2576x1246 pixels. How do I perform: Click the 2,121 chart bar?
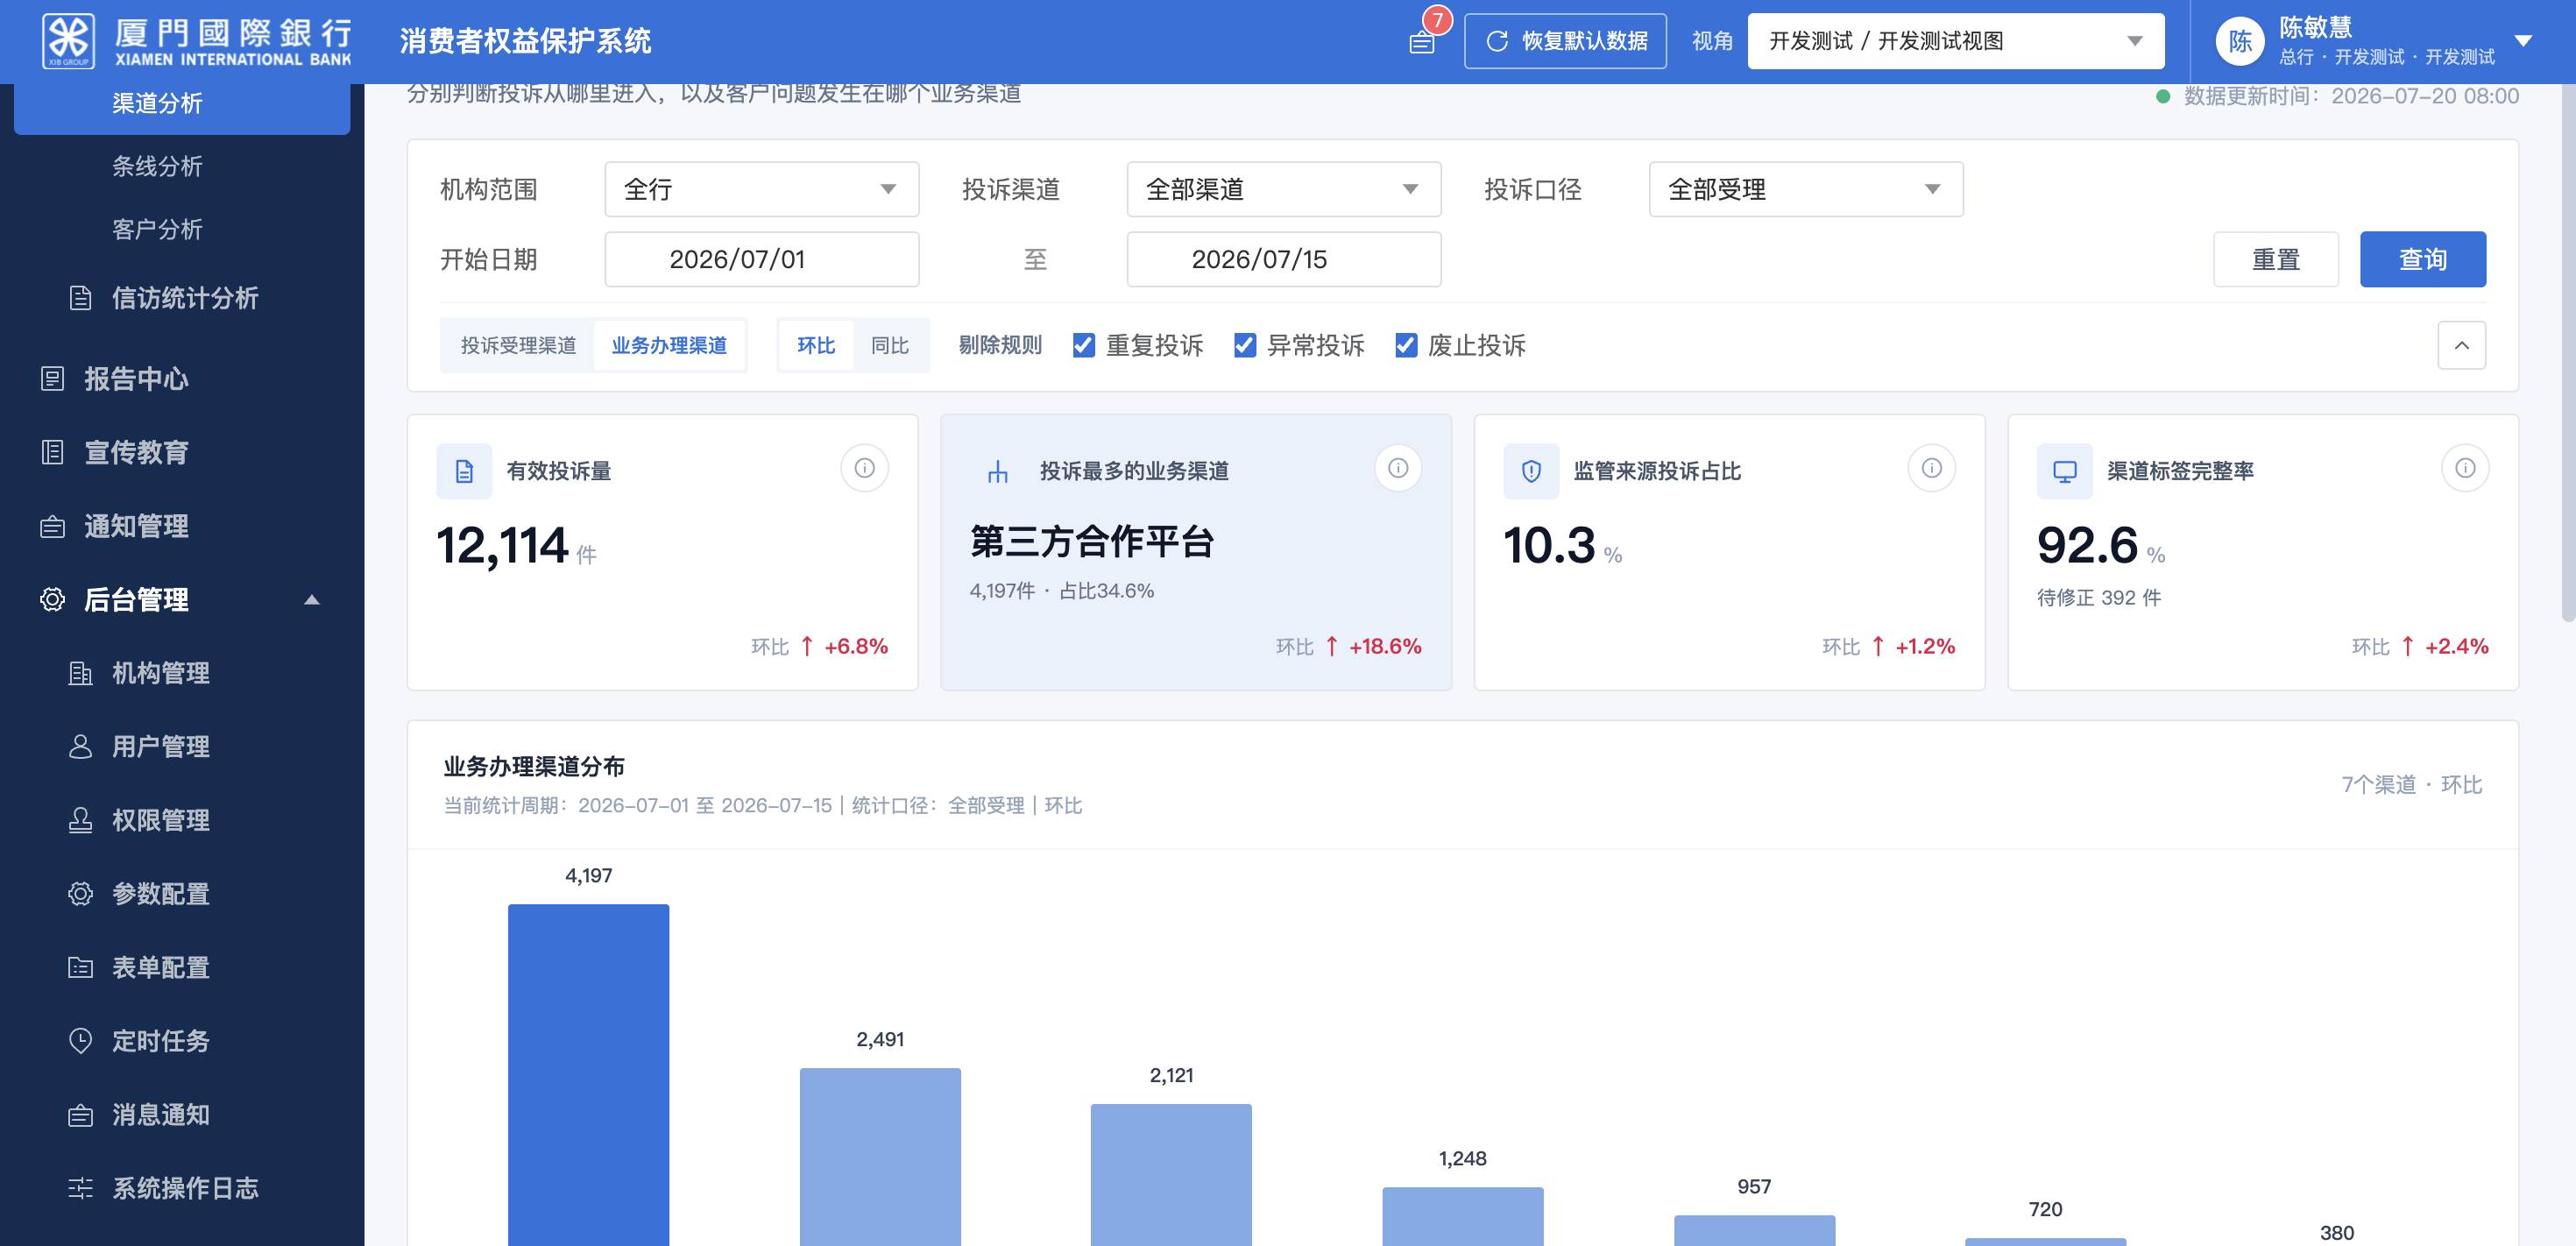[1171, 1175]
